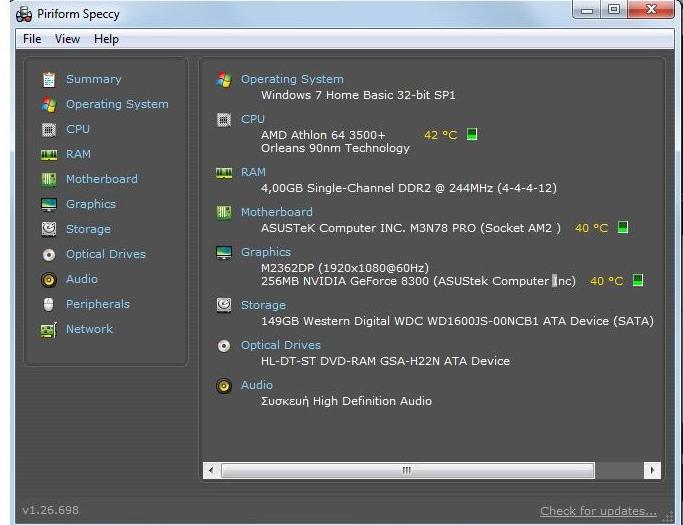683x525 pixels.
Task: Click the horizontal scrollbar thumb
Action: click(x=407, y=471)
